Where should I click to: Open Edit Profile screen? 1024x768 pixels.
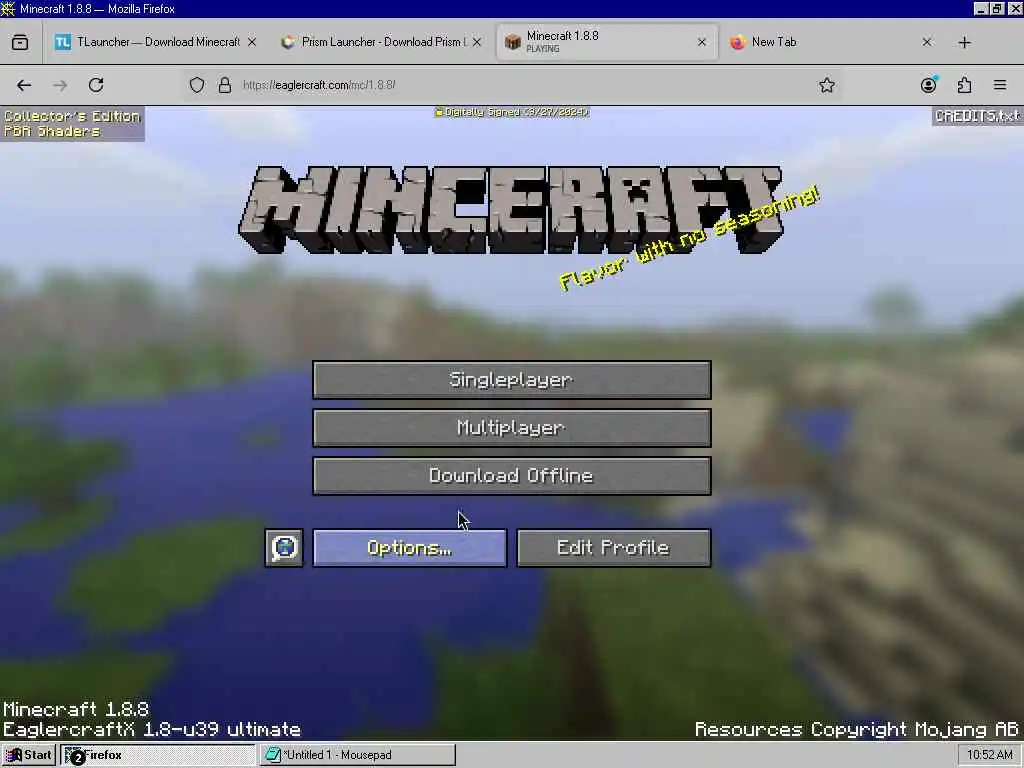614,548
